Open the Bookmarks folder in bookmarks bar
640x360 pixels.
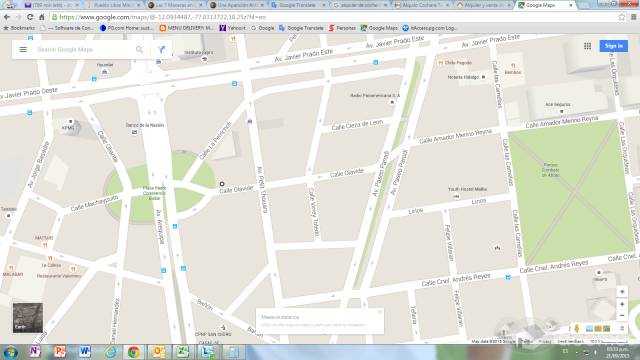pos(19,28)
